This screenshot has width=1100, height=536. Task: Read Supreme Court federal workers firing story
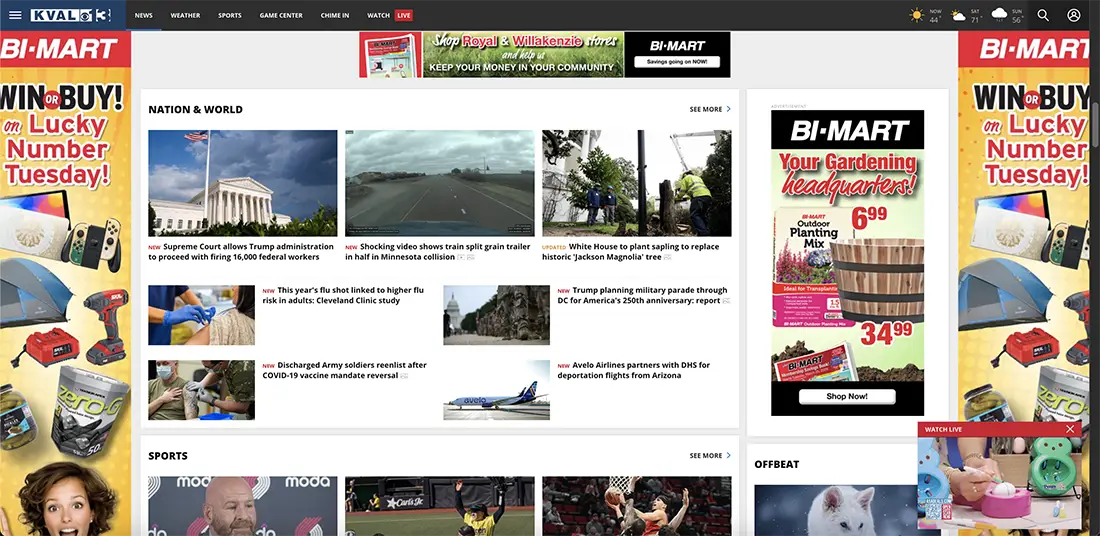click(241, 252)
